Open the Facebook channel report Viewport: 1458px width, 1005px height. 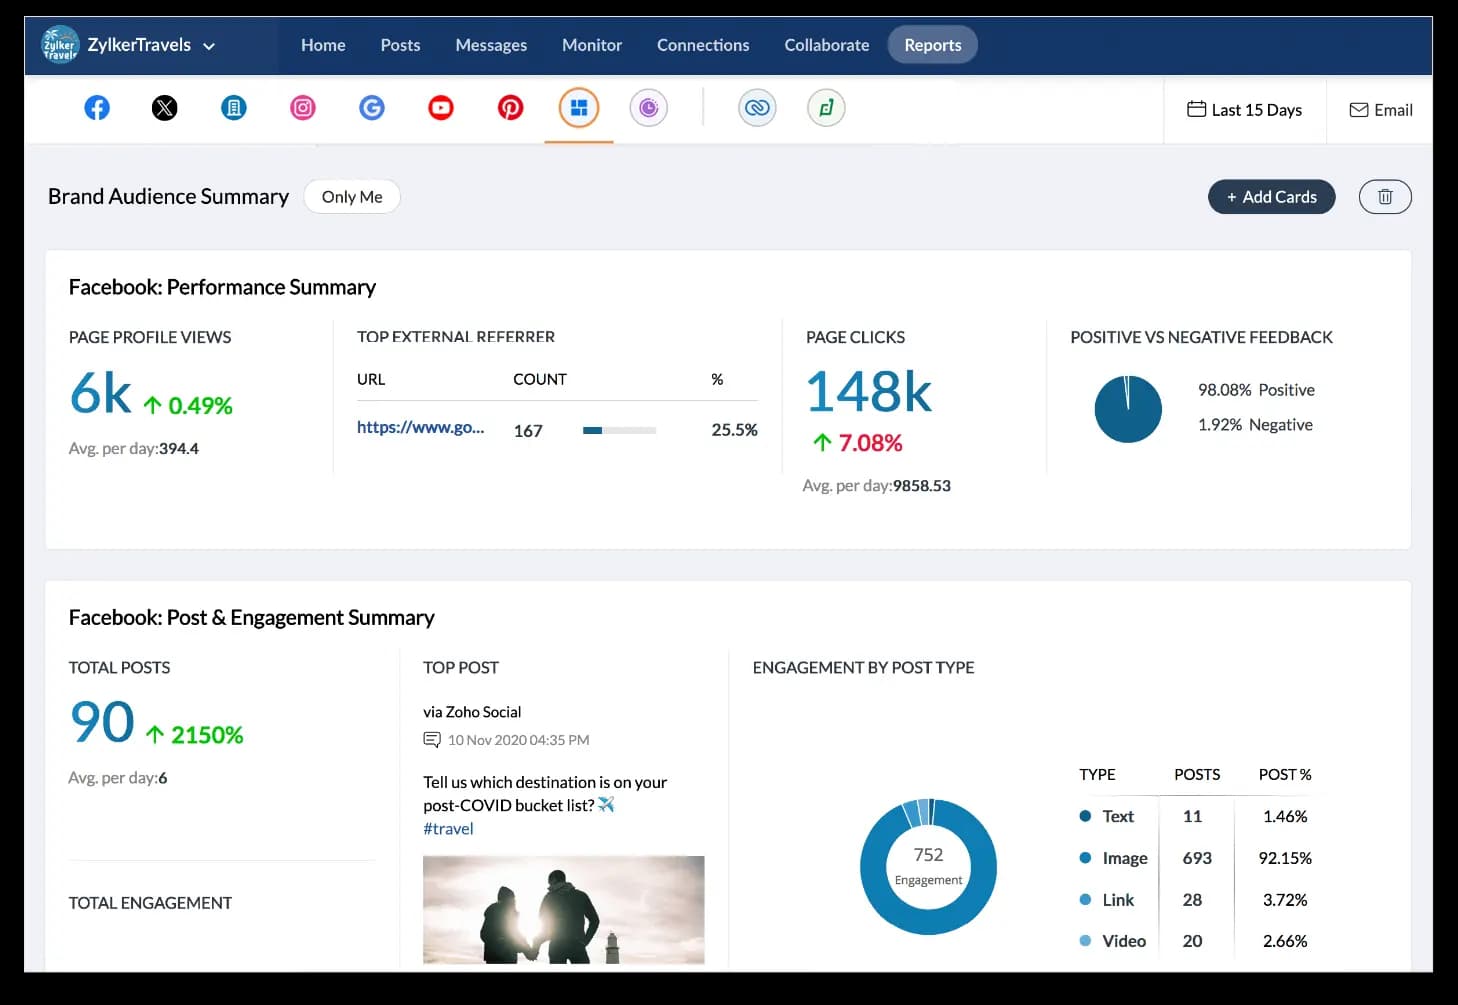[97, 107]
